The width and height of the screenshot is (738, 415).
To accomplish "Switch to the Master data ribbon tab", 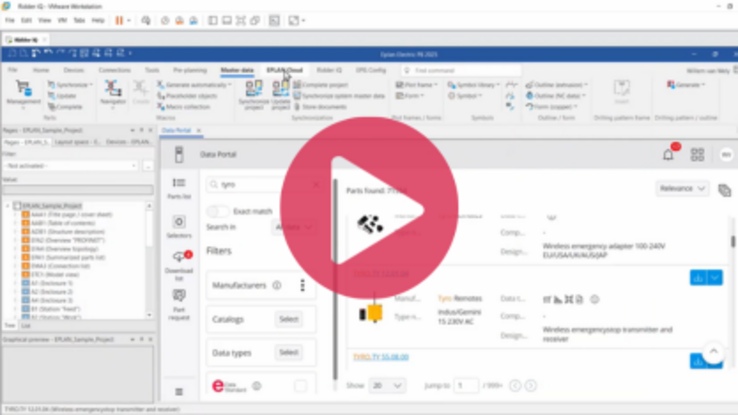I will point(236,71).
